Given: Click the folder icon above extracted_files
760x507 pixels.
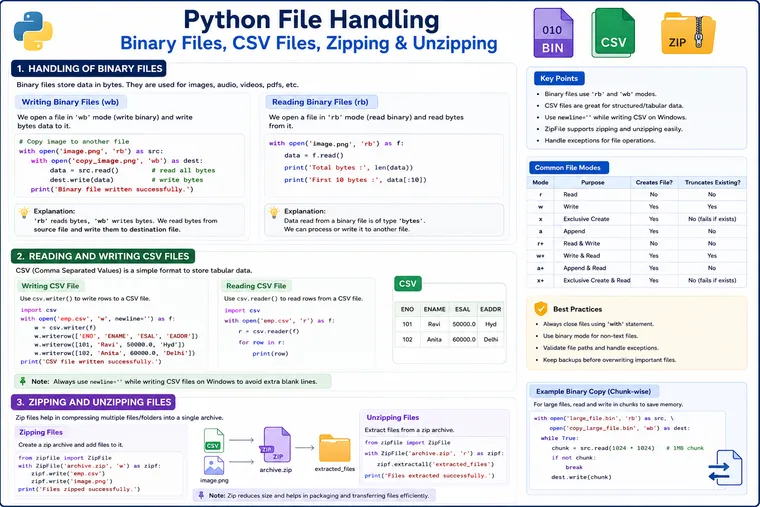Looking at the screenshot, I should point(334,448).
